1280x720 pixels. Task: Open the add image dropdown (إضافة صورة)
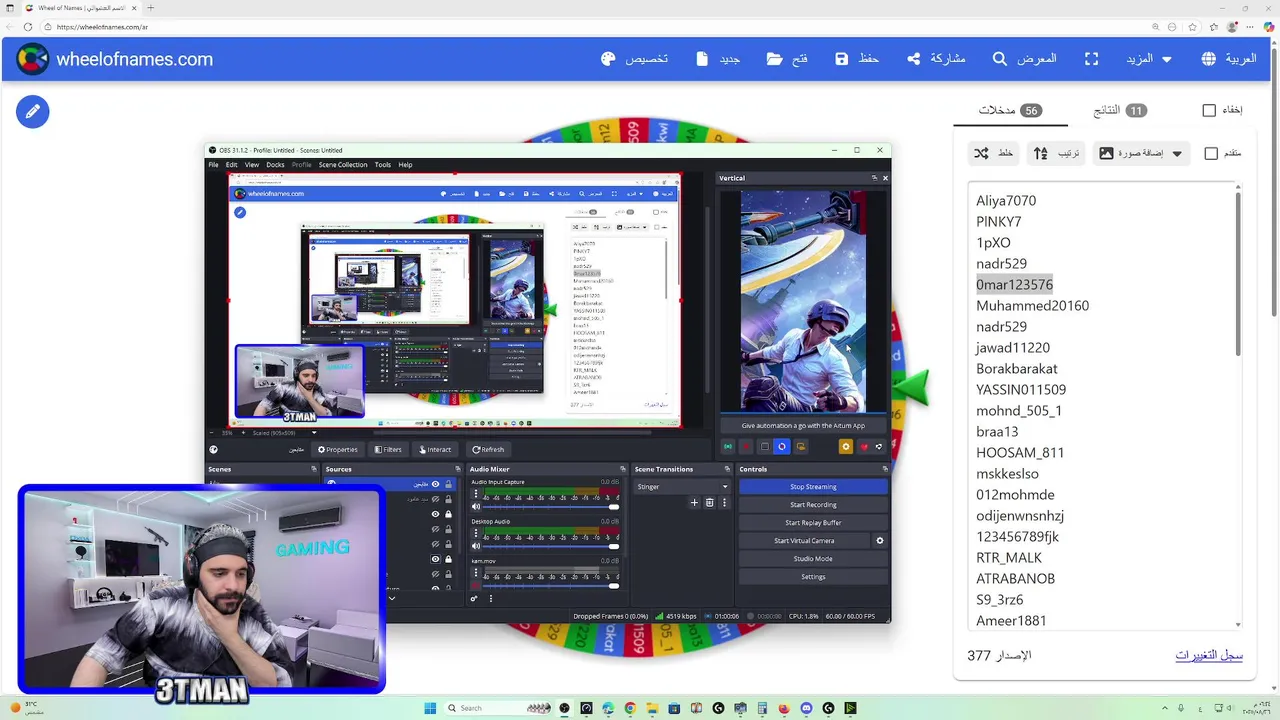1141,153
